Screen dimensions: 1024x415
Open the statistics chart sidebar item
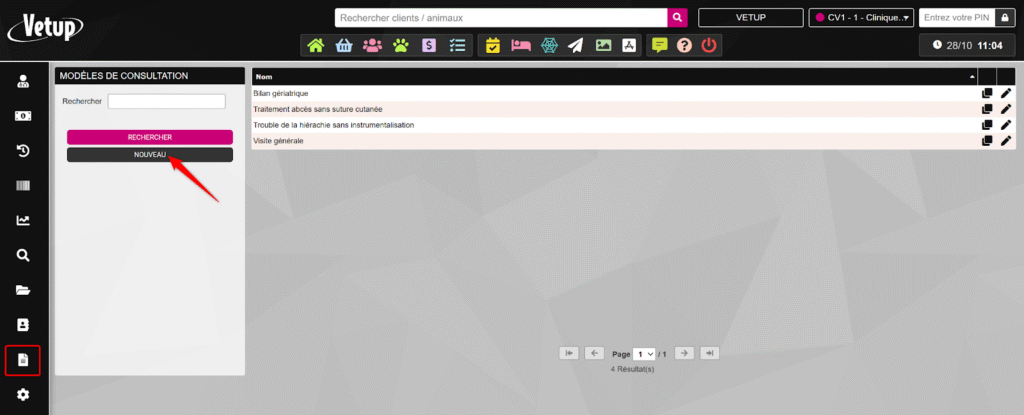pyautogui.click(x=23, y=221)
